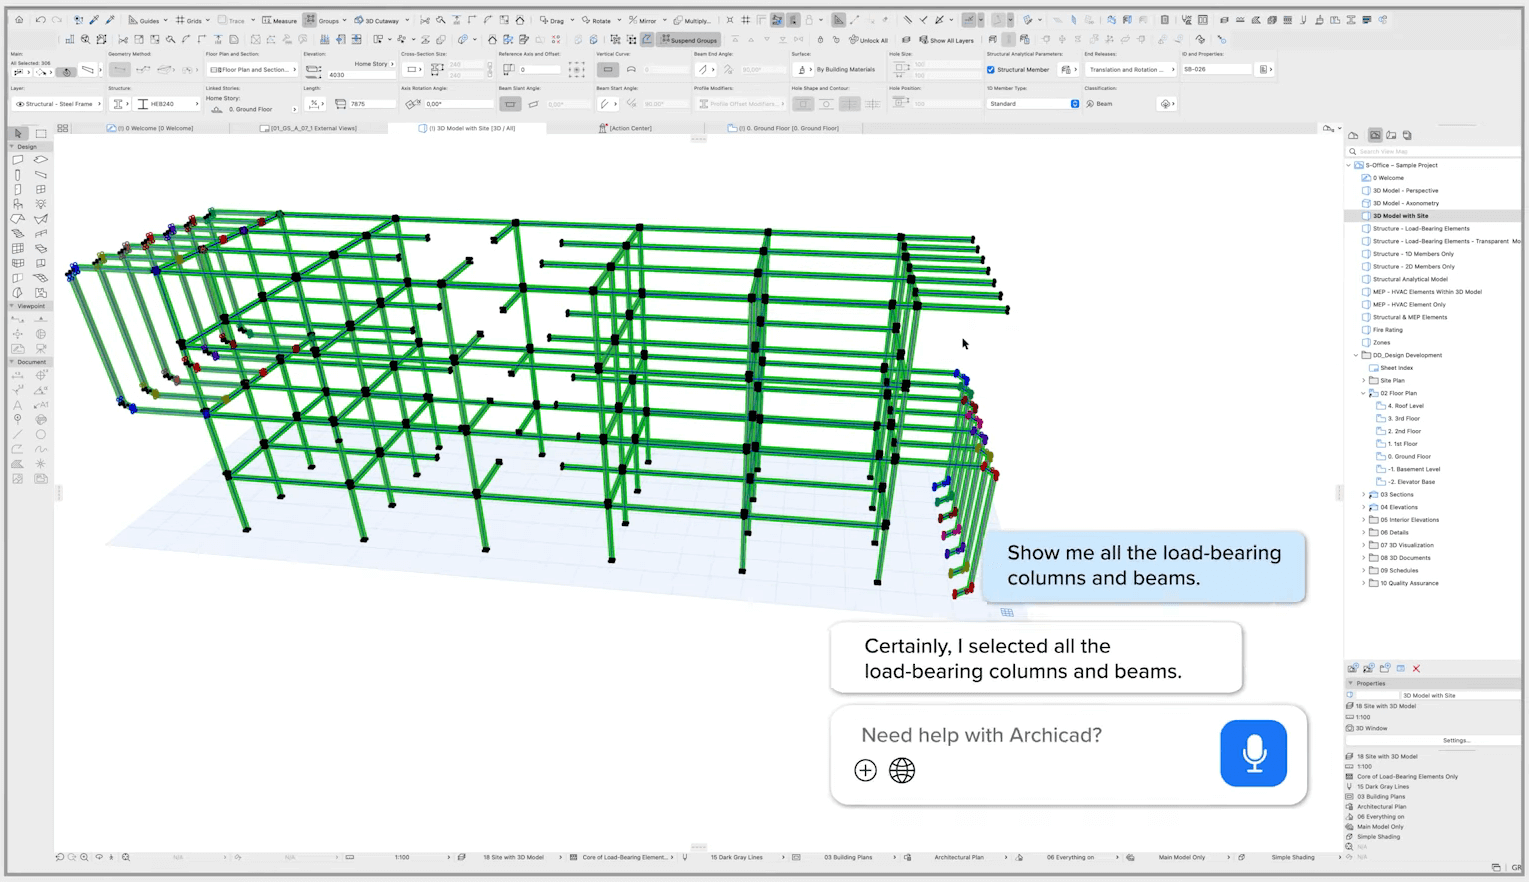Click the globe icon in the assistant input box
The height and width of the screenshot is (882, 1529).
902,770
